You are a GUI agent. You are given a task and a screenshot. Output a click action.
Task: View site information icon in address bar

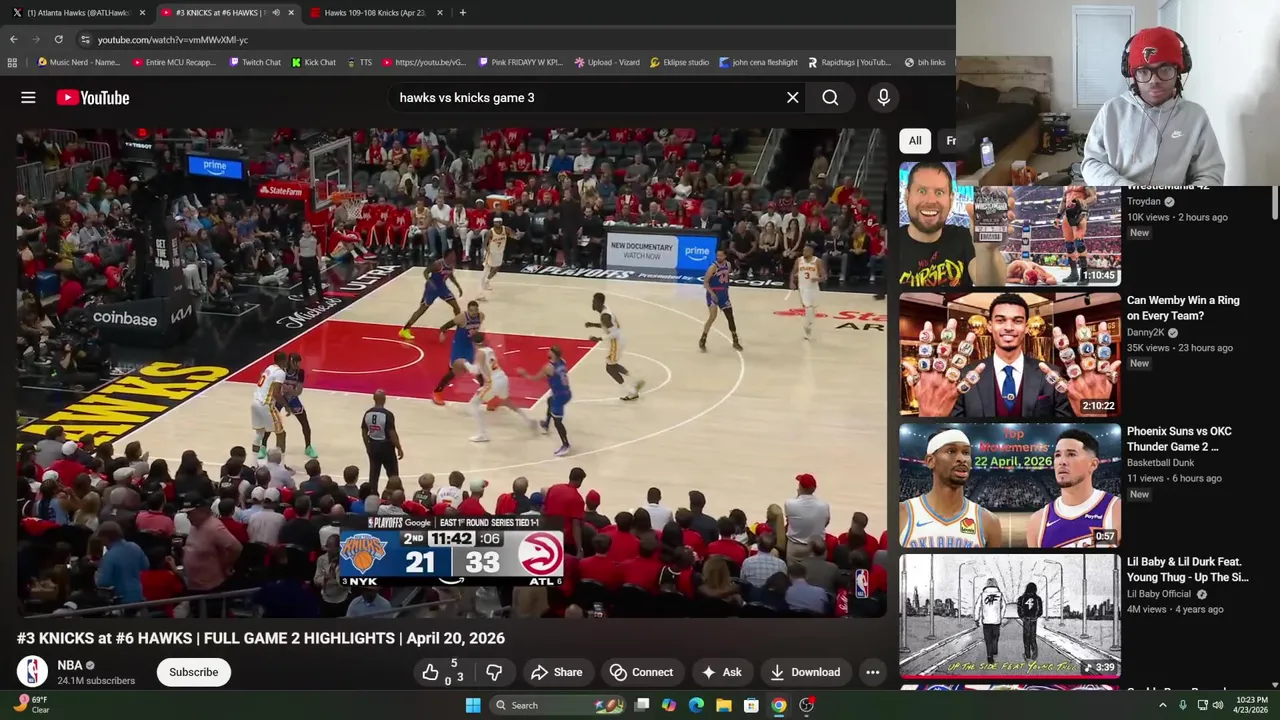coord(85,39)
